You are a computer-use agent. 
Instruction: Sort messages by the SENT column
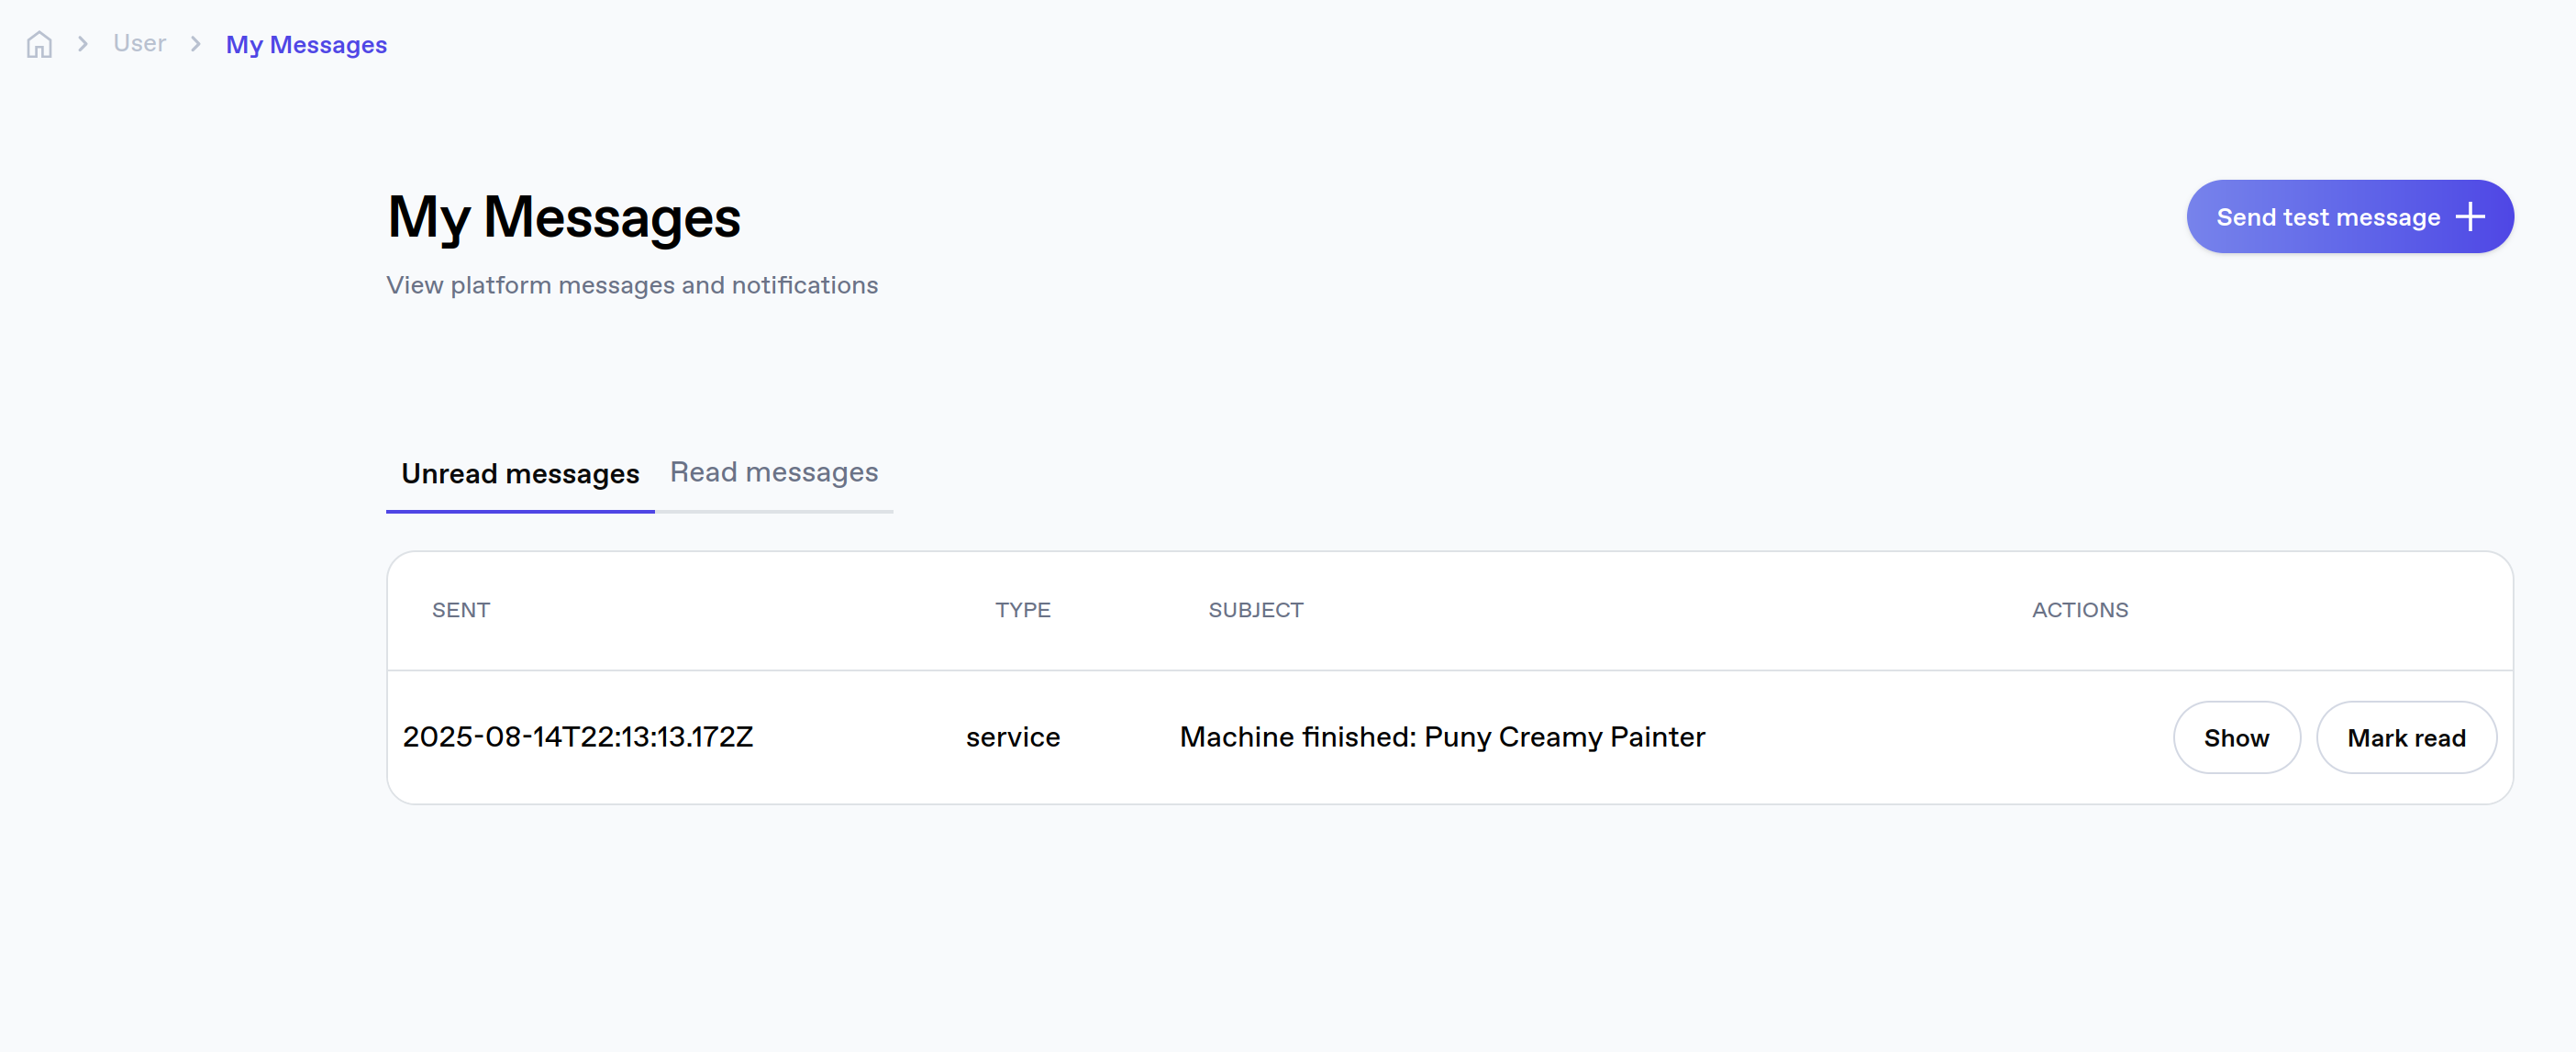pyautogui.click(x=461, y=609)
